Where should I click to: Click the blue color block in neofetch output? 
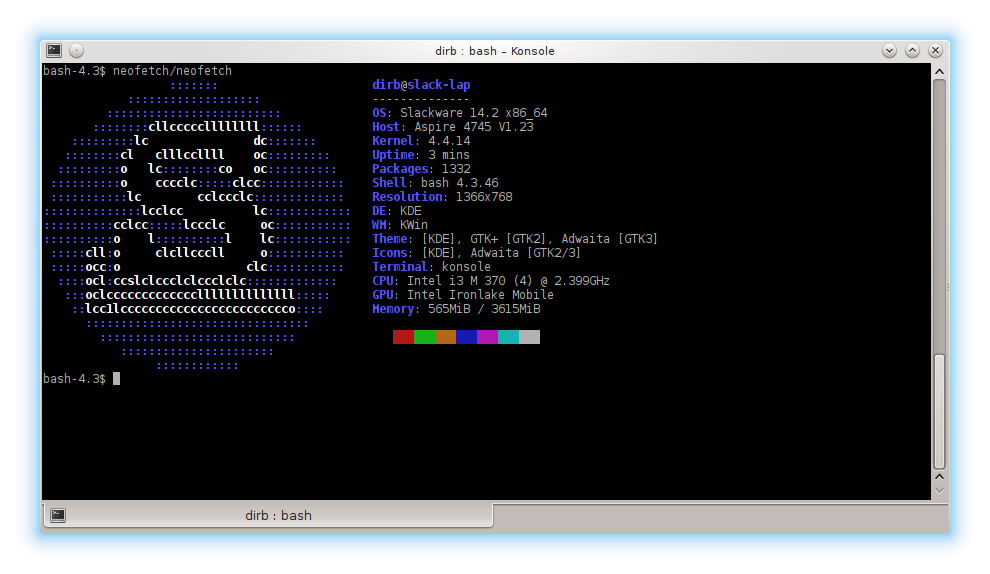pyautogui.click(x=466, y=337)
